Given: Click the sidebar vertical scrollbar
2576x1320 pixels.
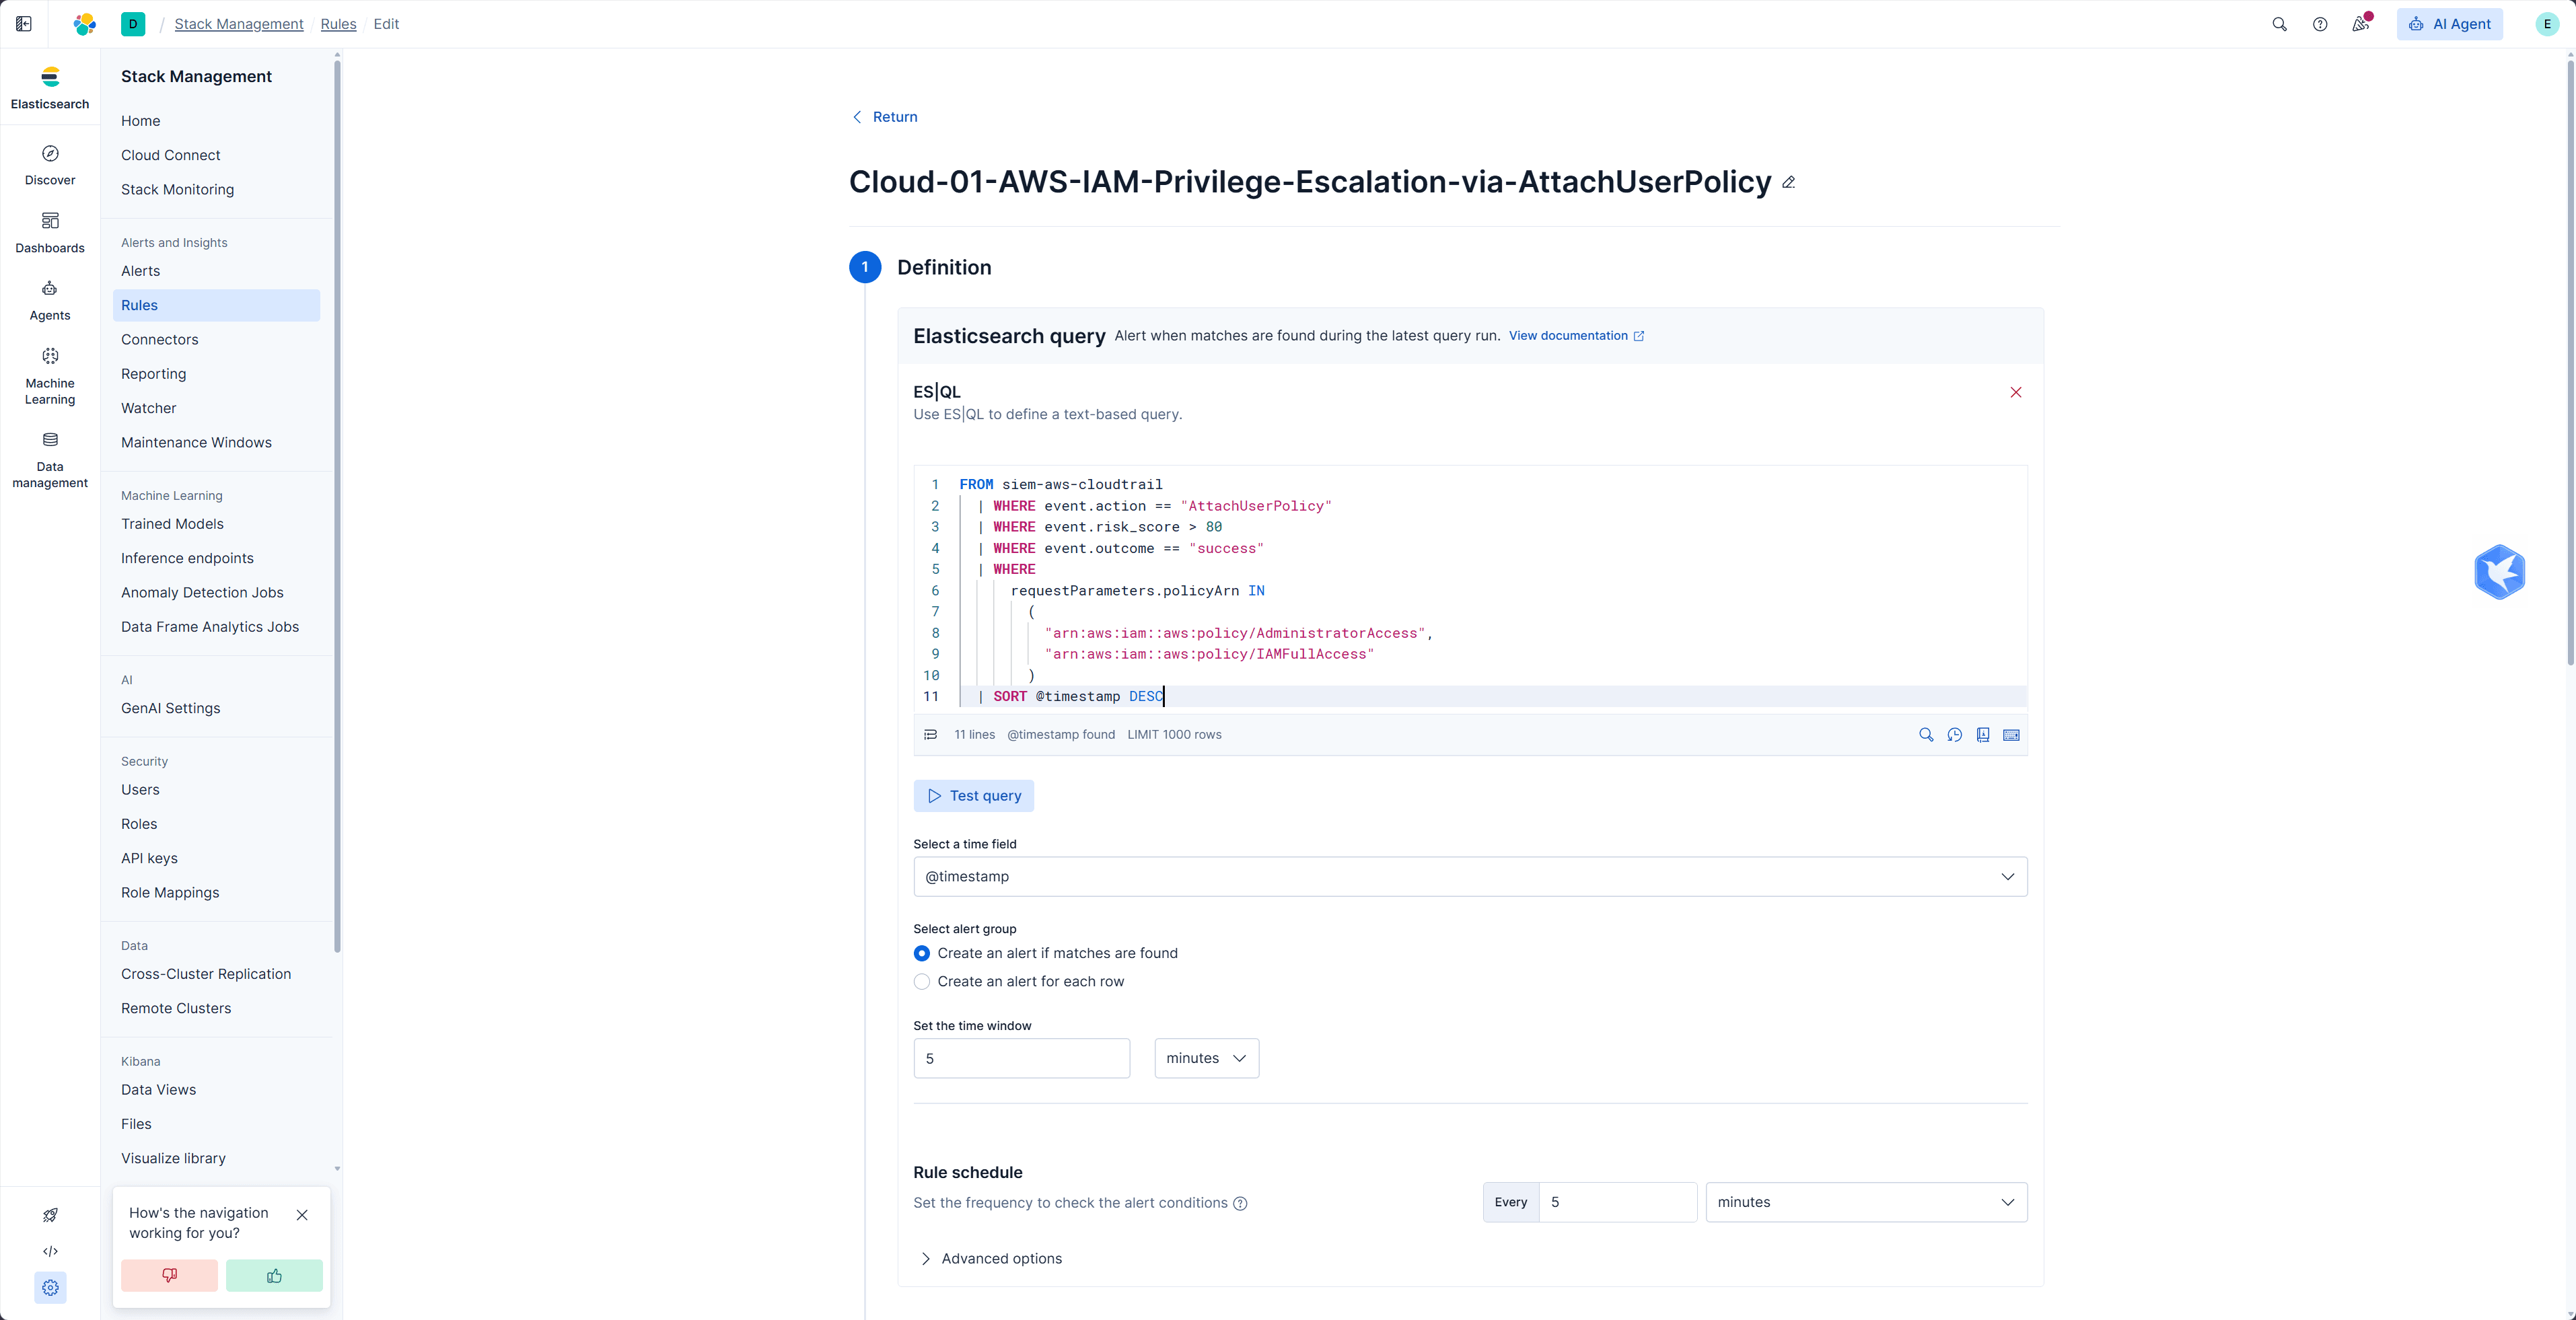Looking at the screenshot, I should click(x=337, y=505).
